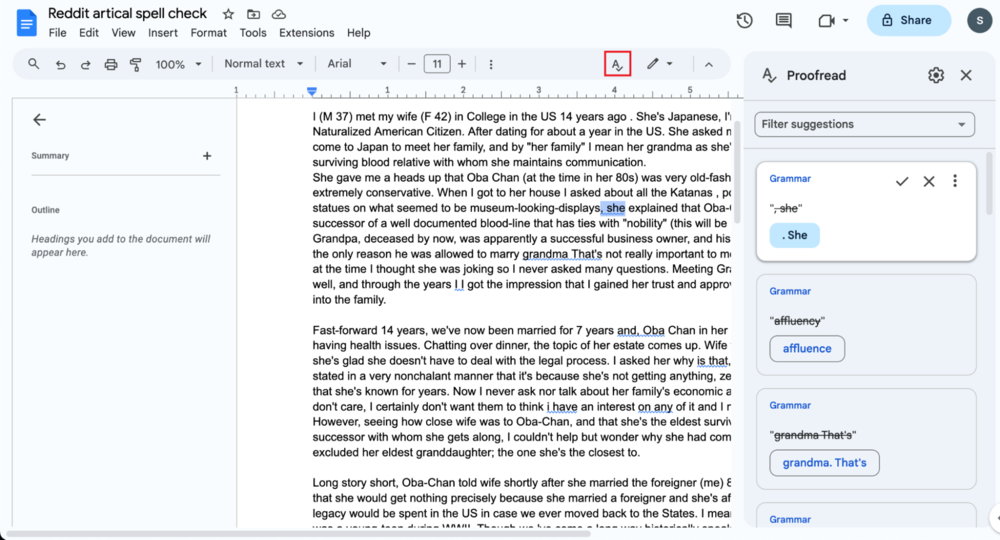Add a summary with plus icon
Screen dimensions: 1000x540
pos(207,156)
